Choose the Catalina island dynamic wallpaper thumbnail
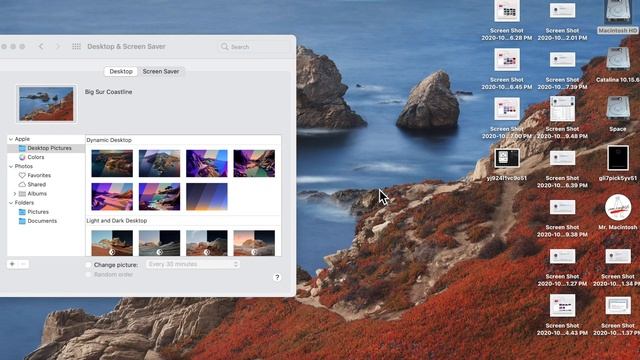This screenshot has height=360, width=640. pyautogui.click(x=159, y=163)
